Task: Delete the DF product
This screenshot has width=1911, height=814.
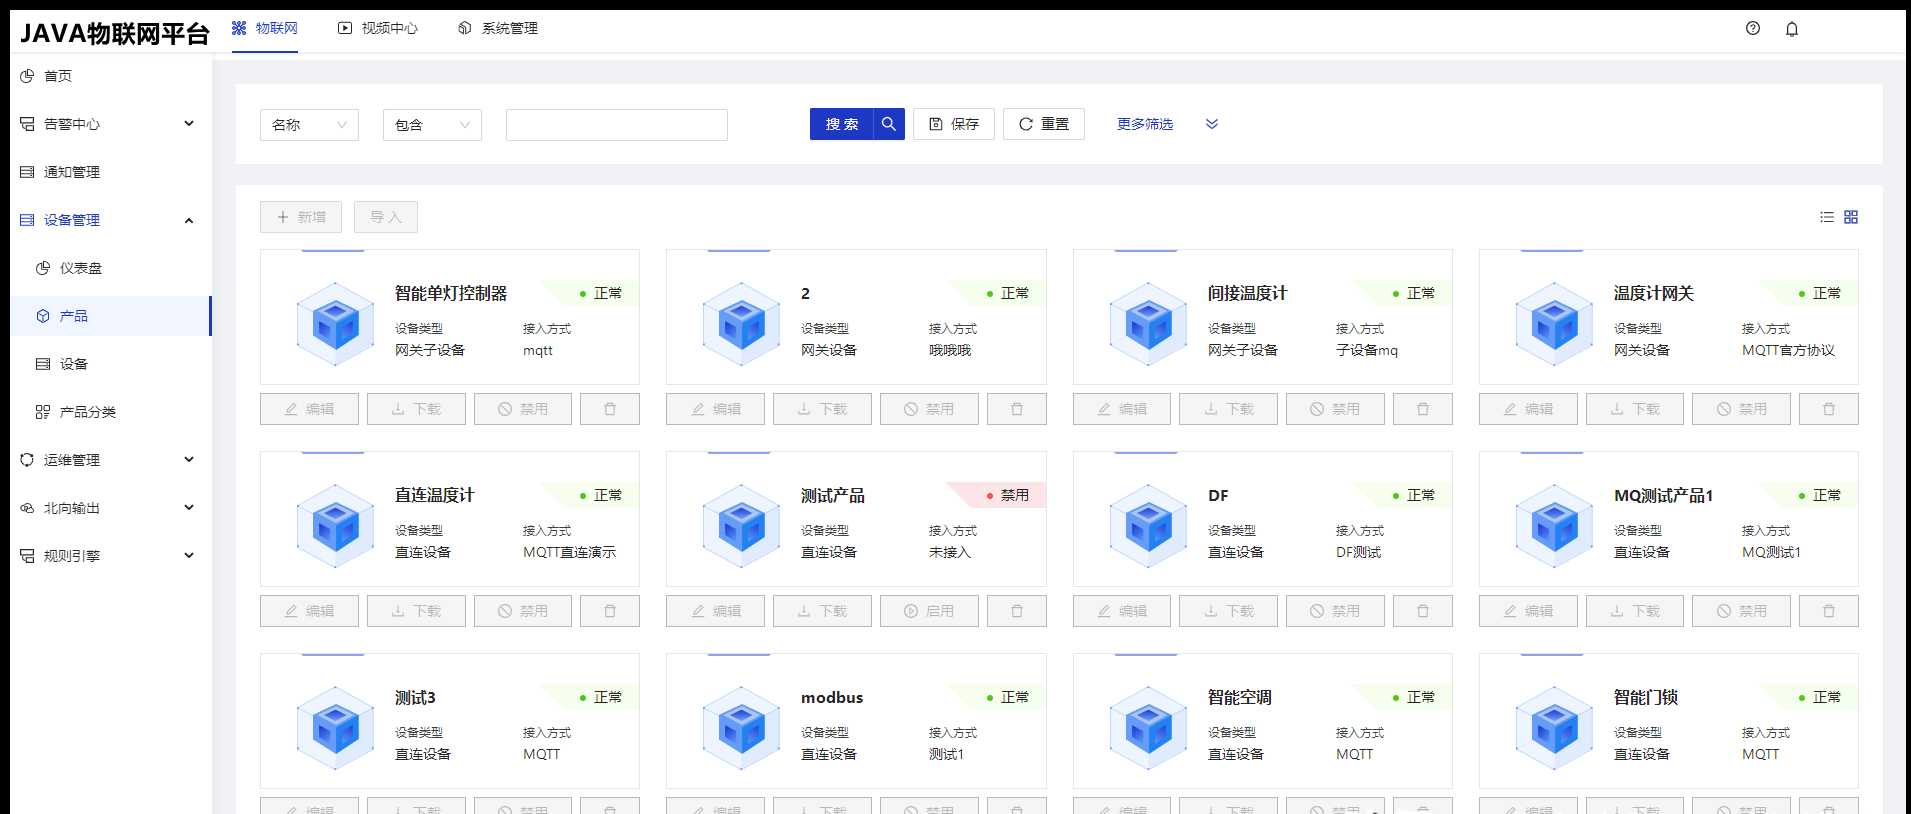Action: point(1423,611)
